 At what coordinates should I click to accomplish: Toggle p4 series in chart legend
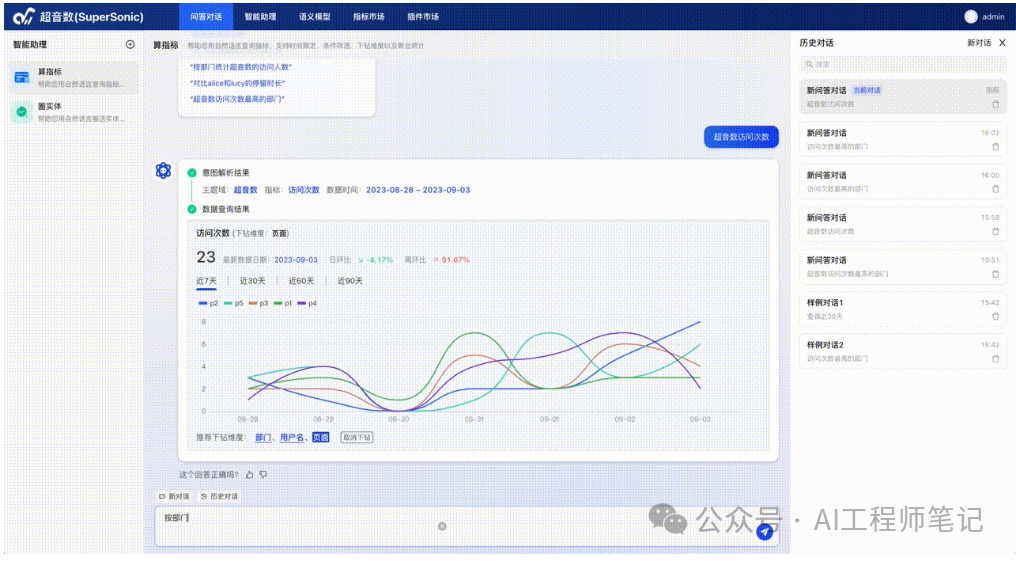pos(307,303)
